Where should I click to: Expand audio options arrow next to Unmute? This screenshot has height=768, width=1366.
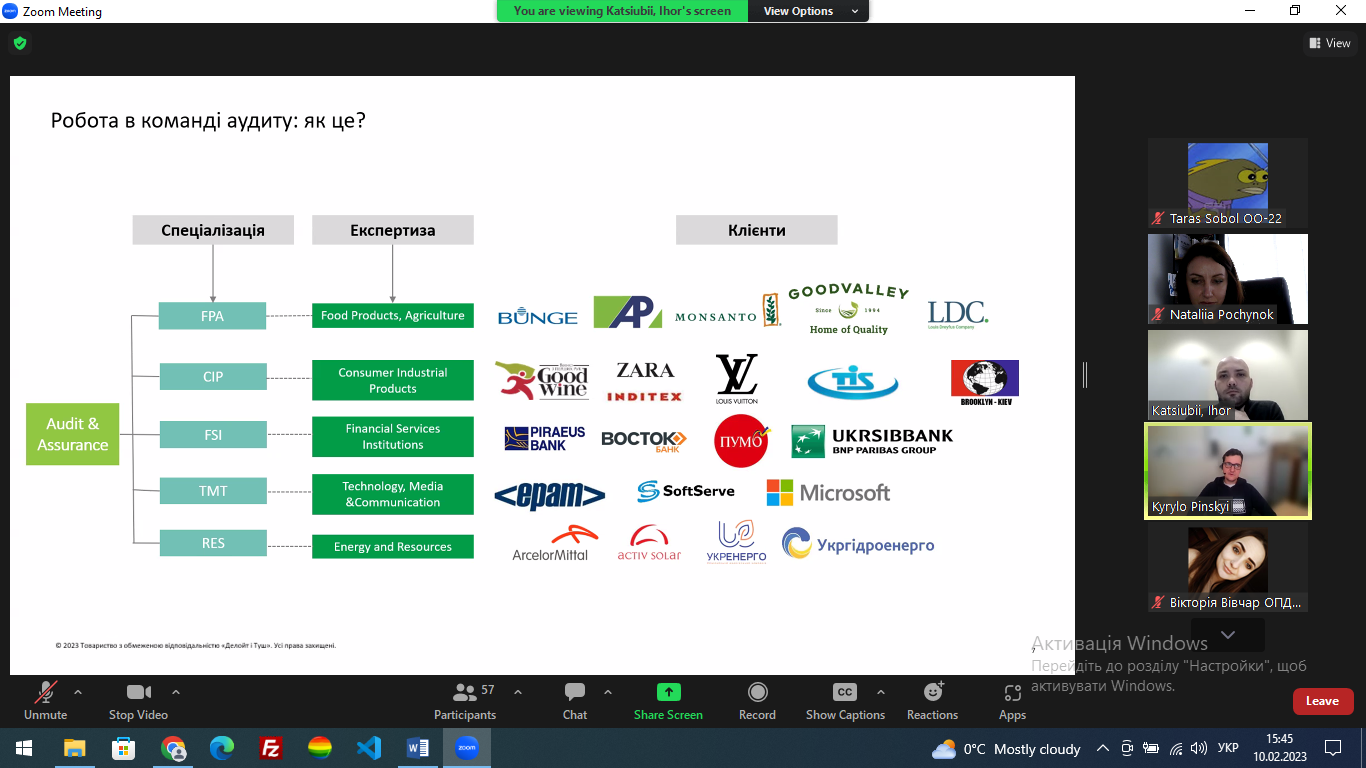click(78, 692)
